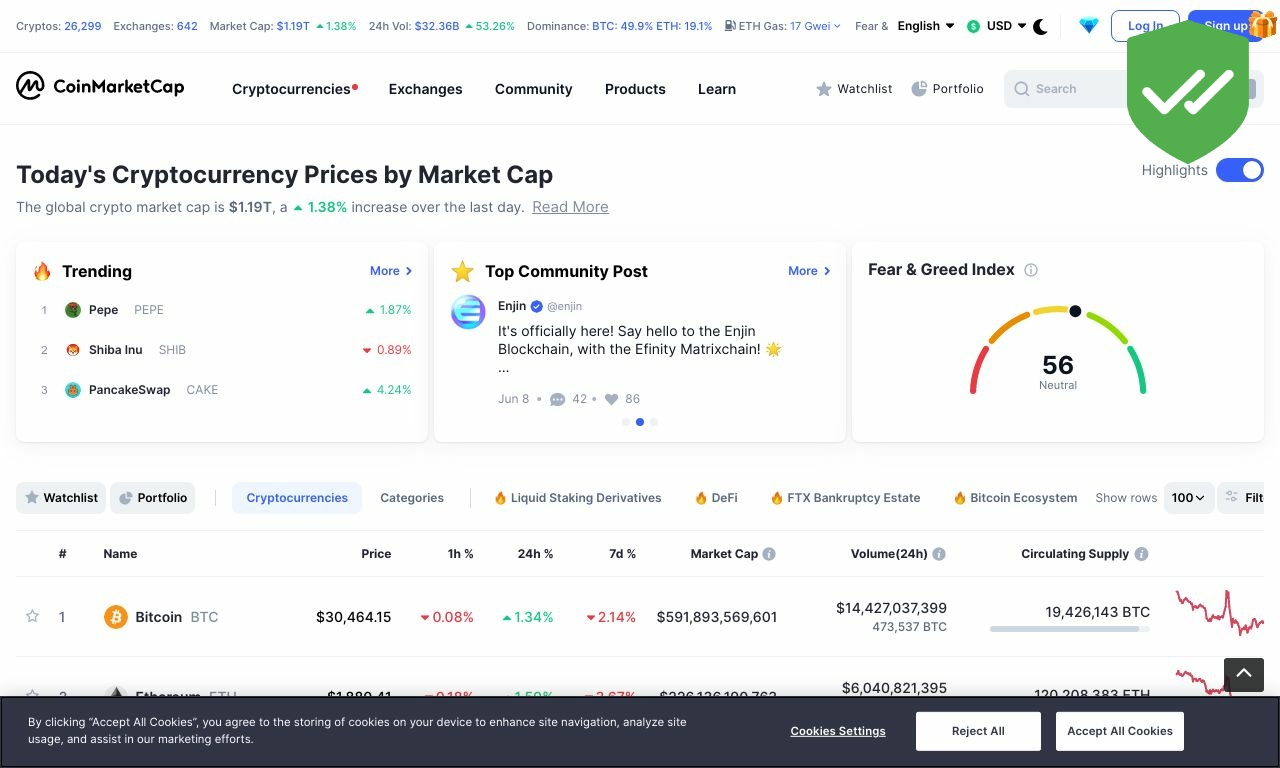
Task: Select the Bitcoin Ecosystem tab
Action: (x=1015, y=497)
